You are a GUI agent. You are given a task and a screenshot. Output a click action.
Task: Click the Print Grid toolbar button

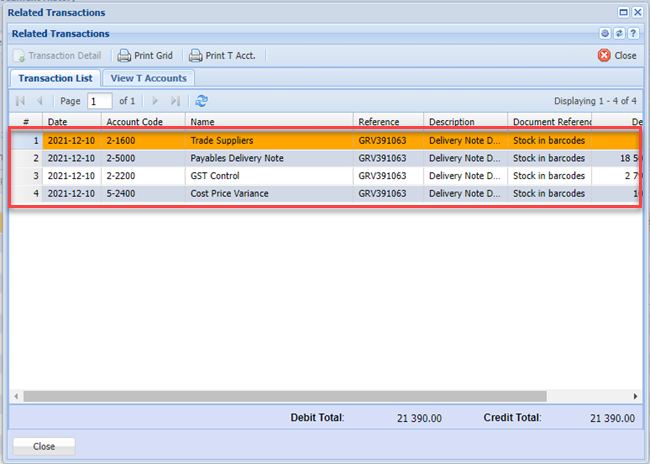(x=144, y=56)
